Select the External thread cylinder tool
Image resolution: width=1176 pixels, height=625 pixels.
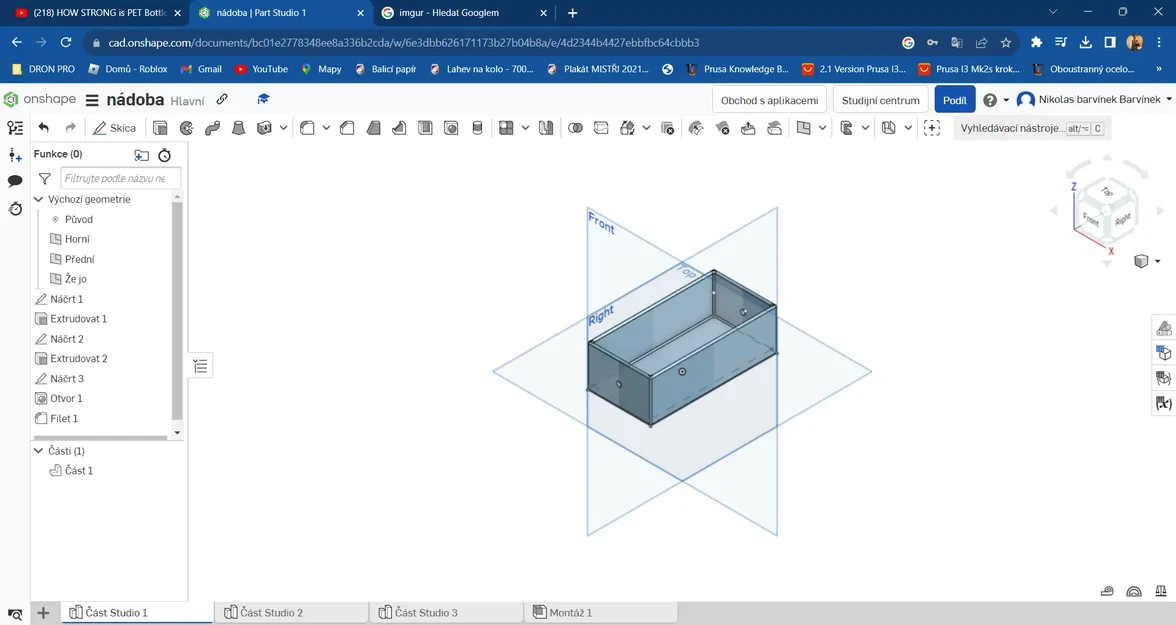tap(477, 128)
